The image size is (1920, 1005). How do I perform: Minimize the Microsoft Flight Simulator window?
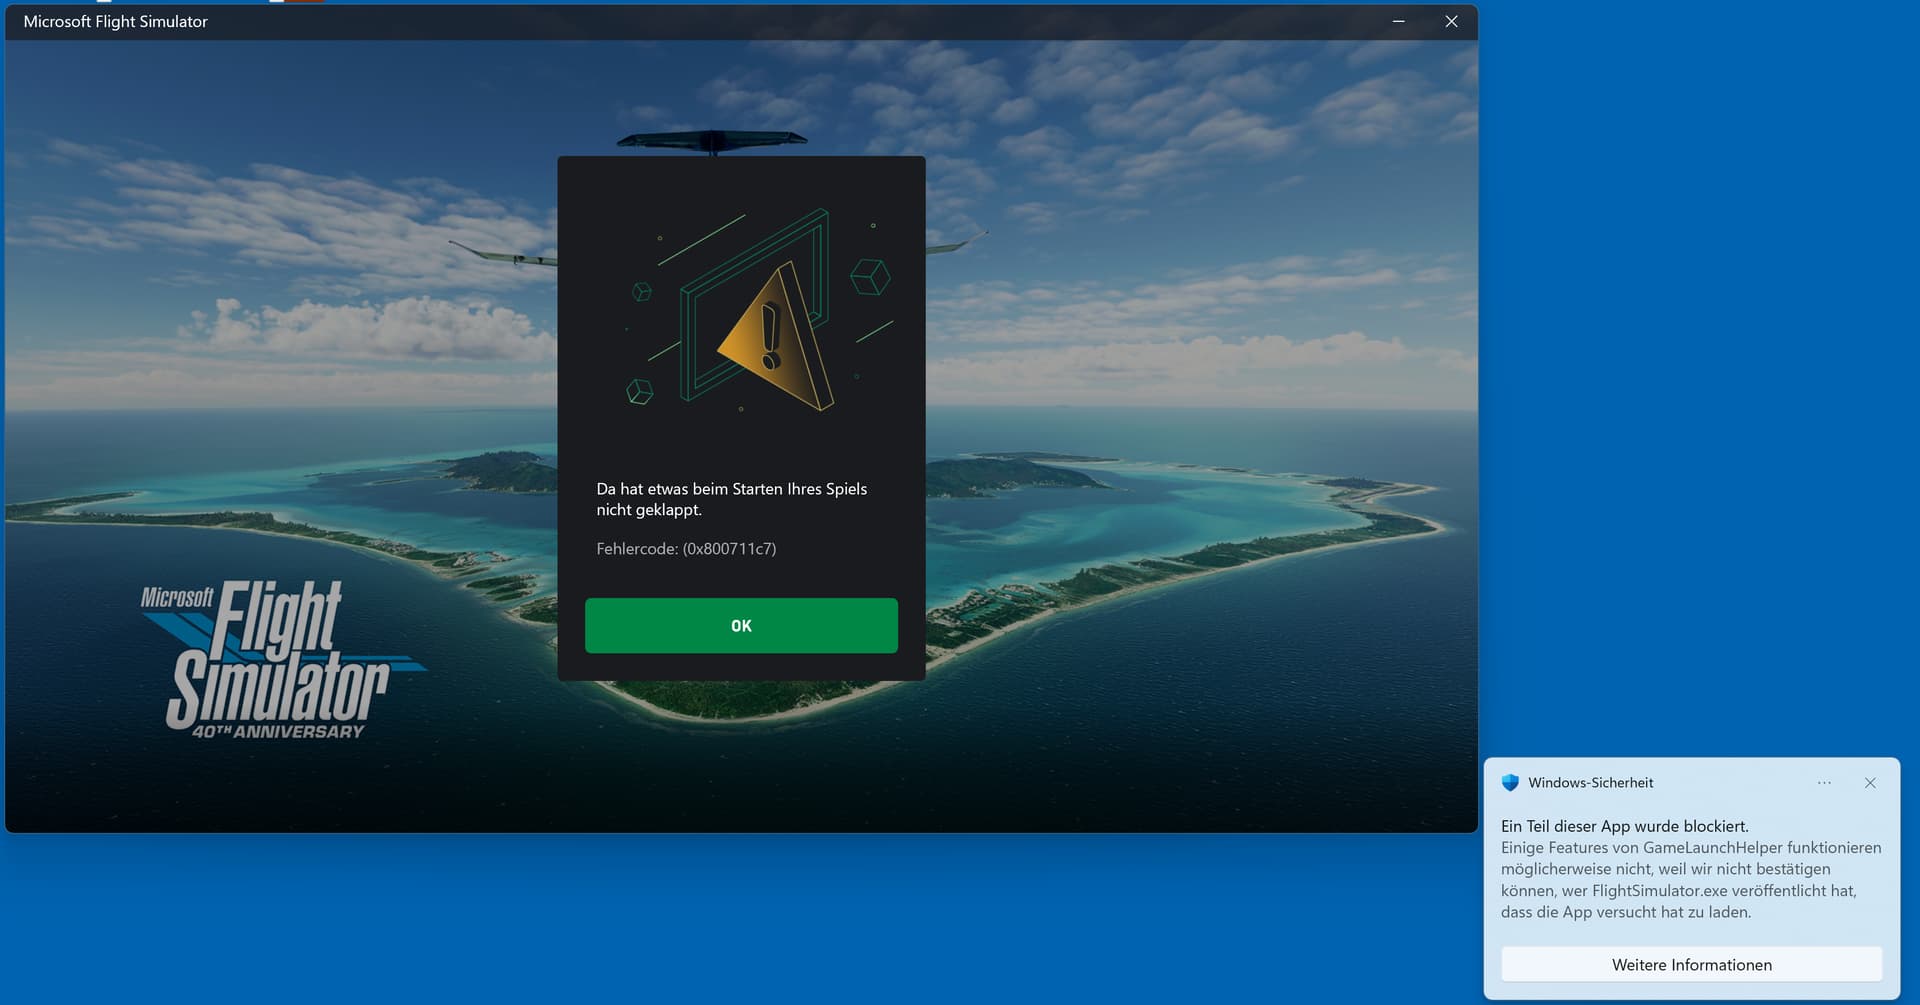coord(1398,21)
